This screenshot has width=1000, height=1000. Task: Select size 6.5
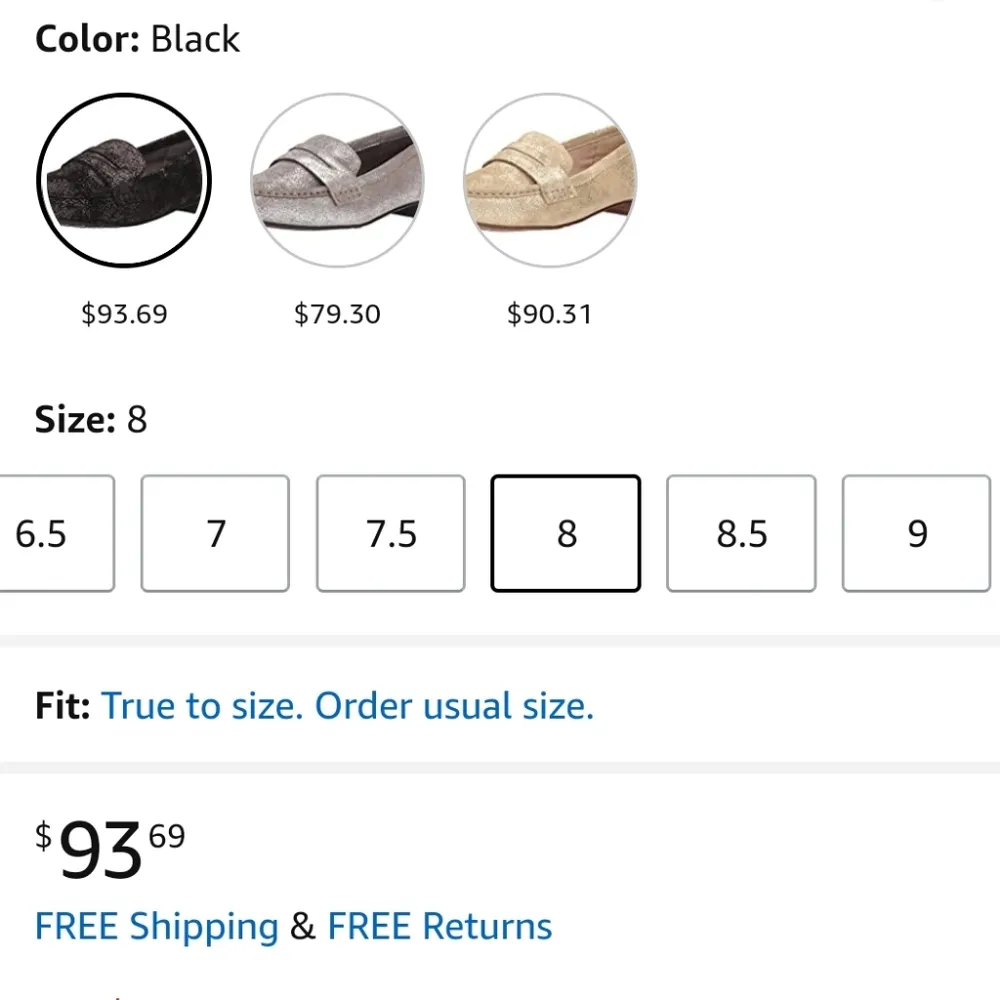tap(38, 533)
